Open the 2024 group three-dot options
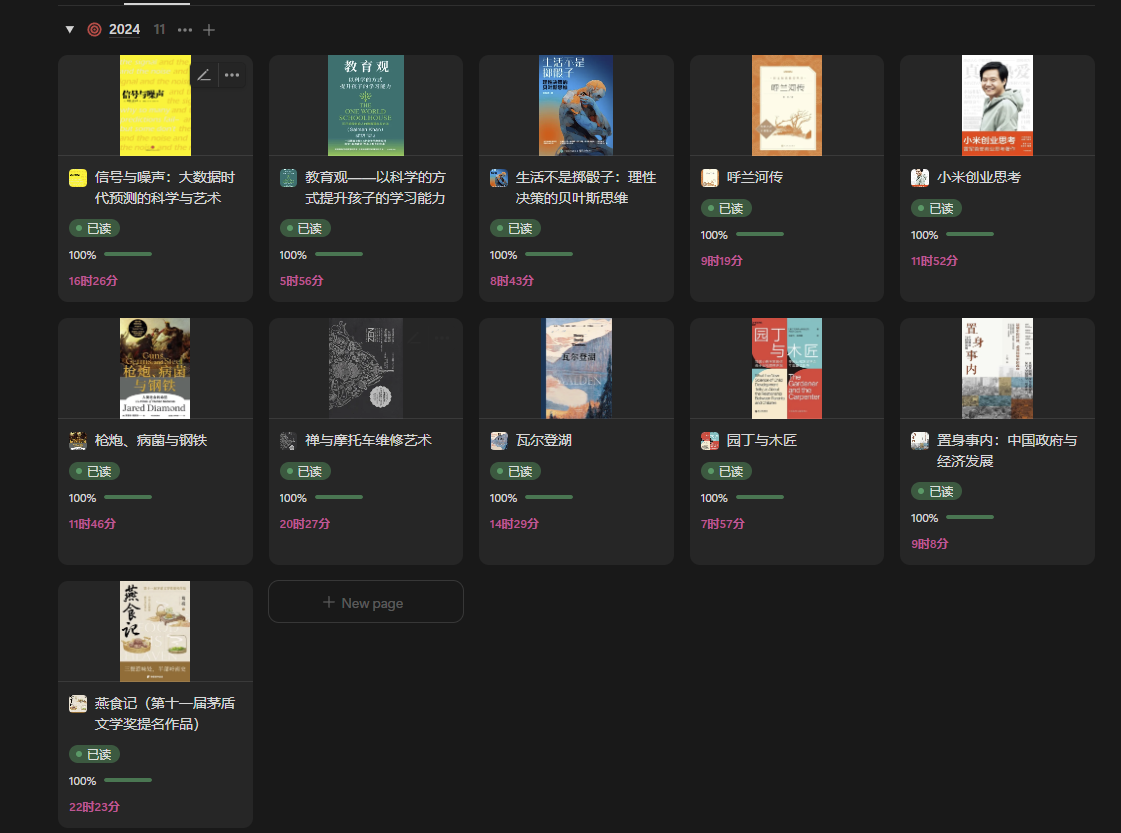Screen dimensions: 1121x833 click(185, 30)
